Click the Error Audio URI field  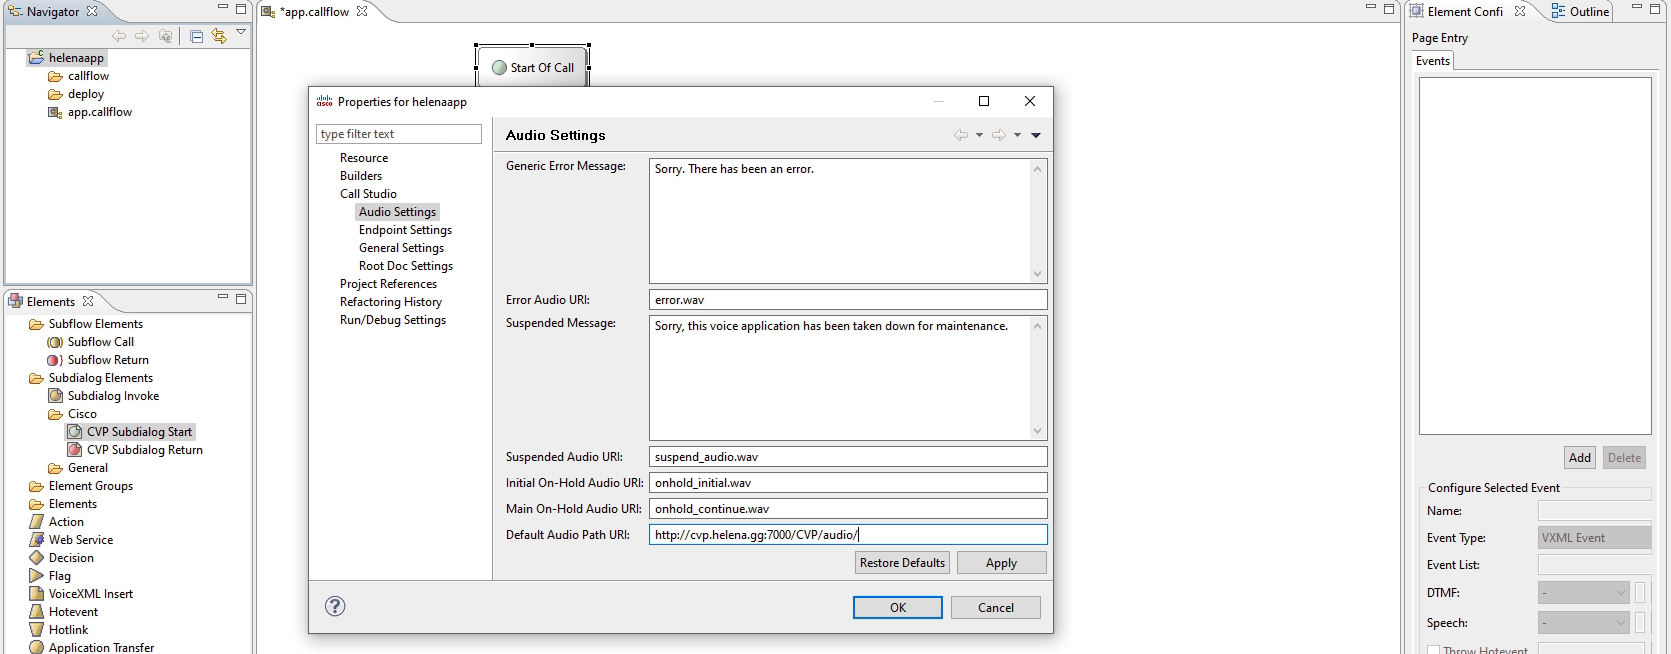[847, 300]
